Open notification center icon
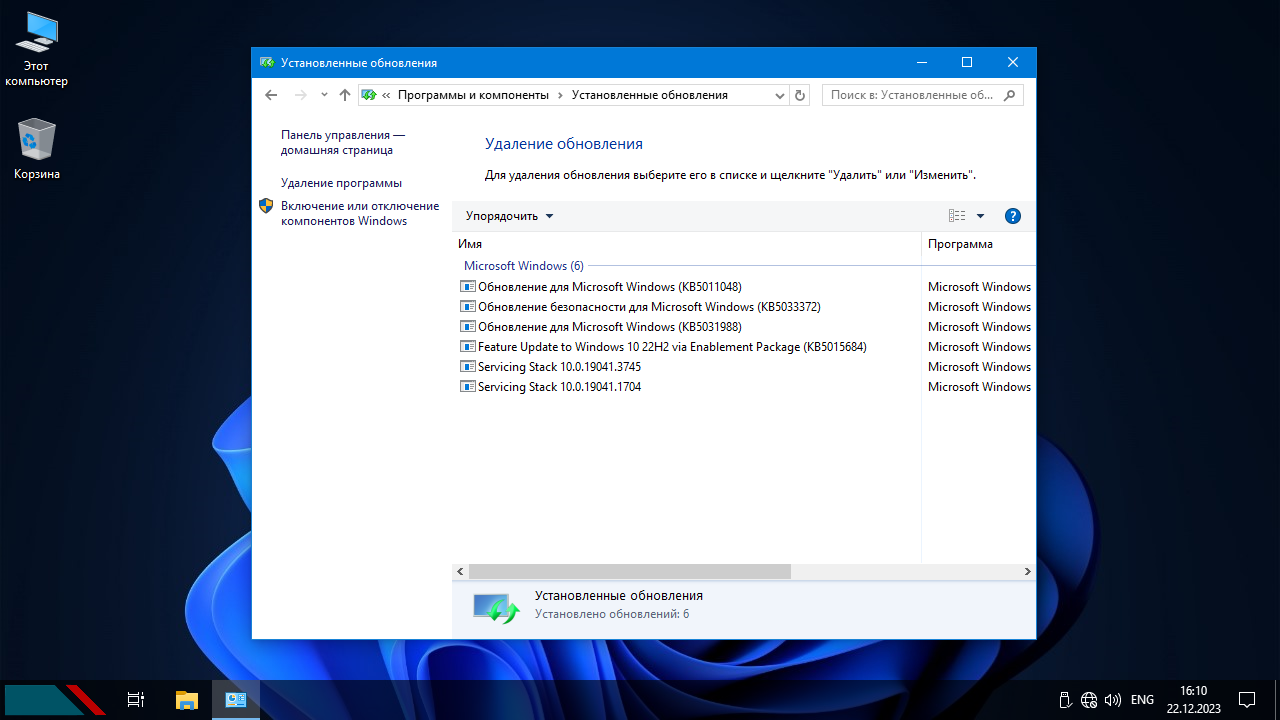 pos(1247,700)
